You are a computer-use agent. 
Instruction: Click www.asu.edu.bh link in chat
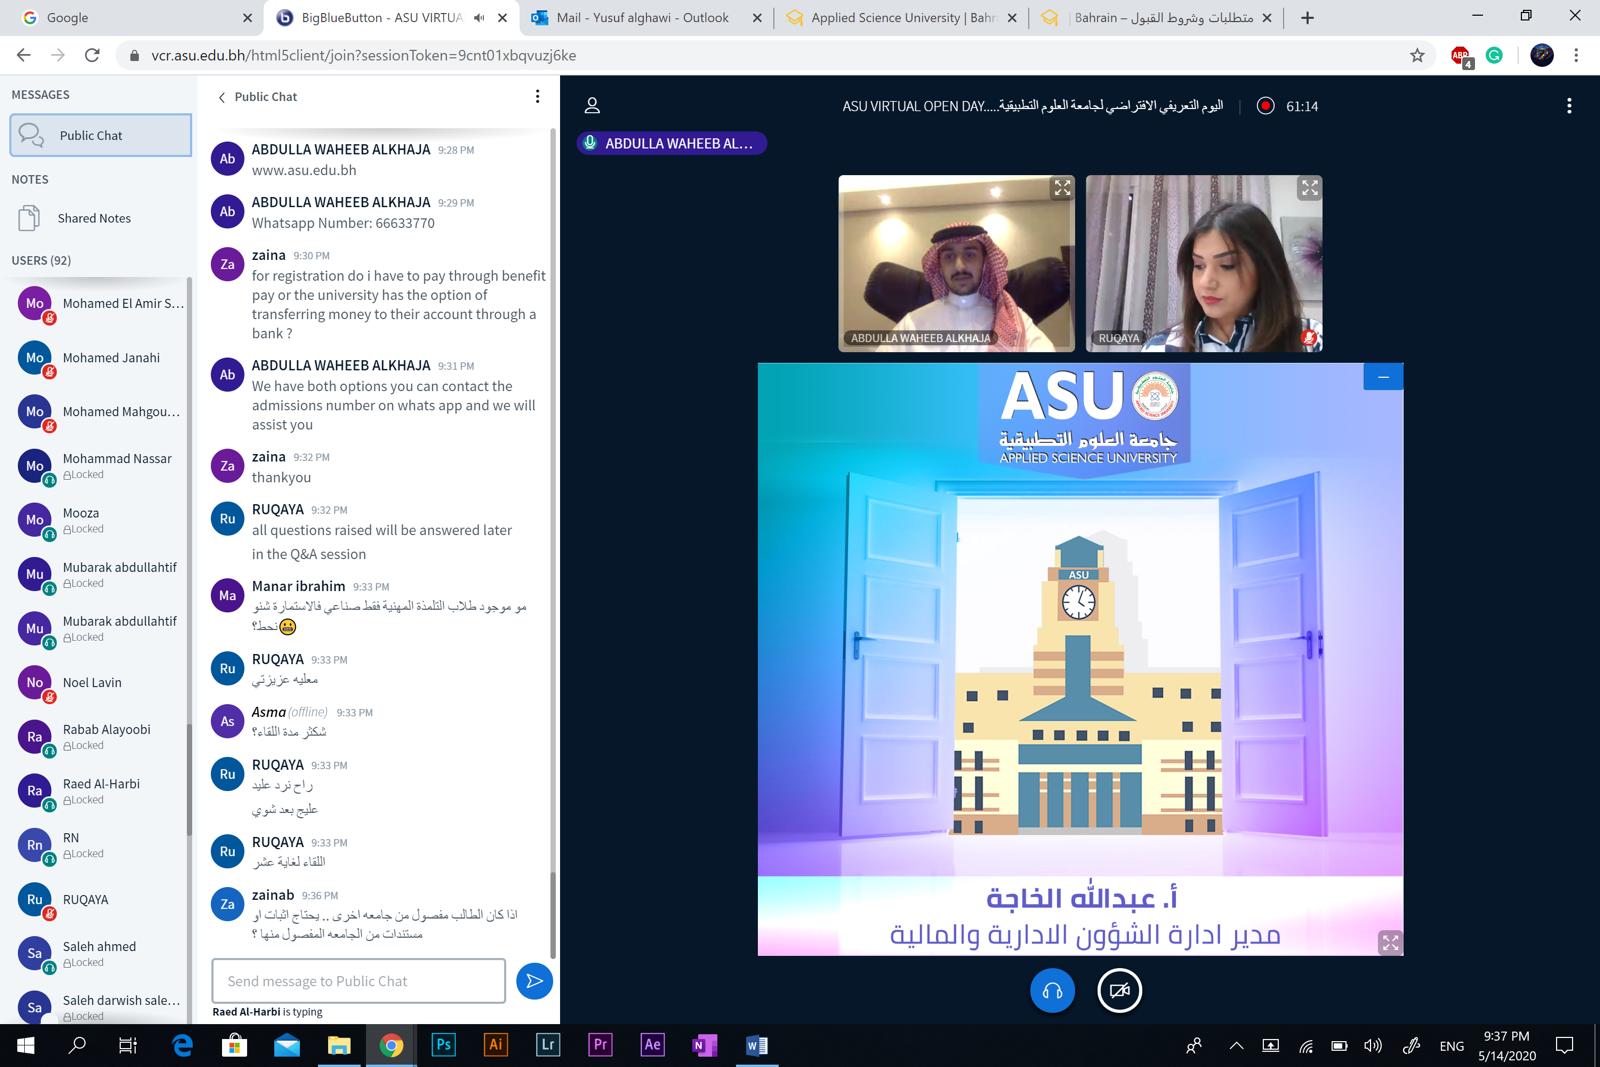[304, 170]
